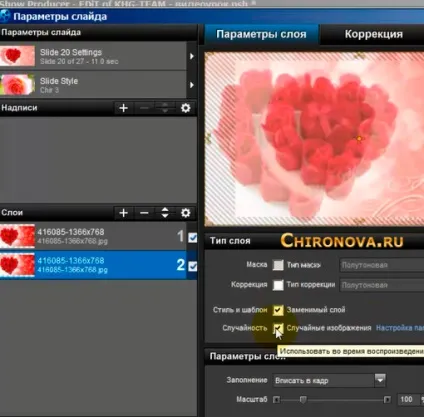Click 'Slide Style' text
Viewport: 424px width, 417px height.
tap(59, 81)
